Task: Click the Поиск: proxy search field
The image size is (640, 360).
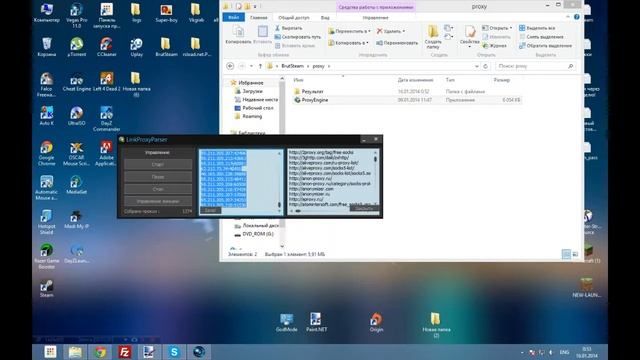Action: [x=536, y=66]
